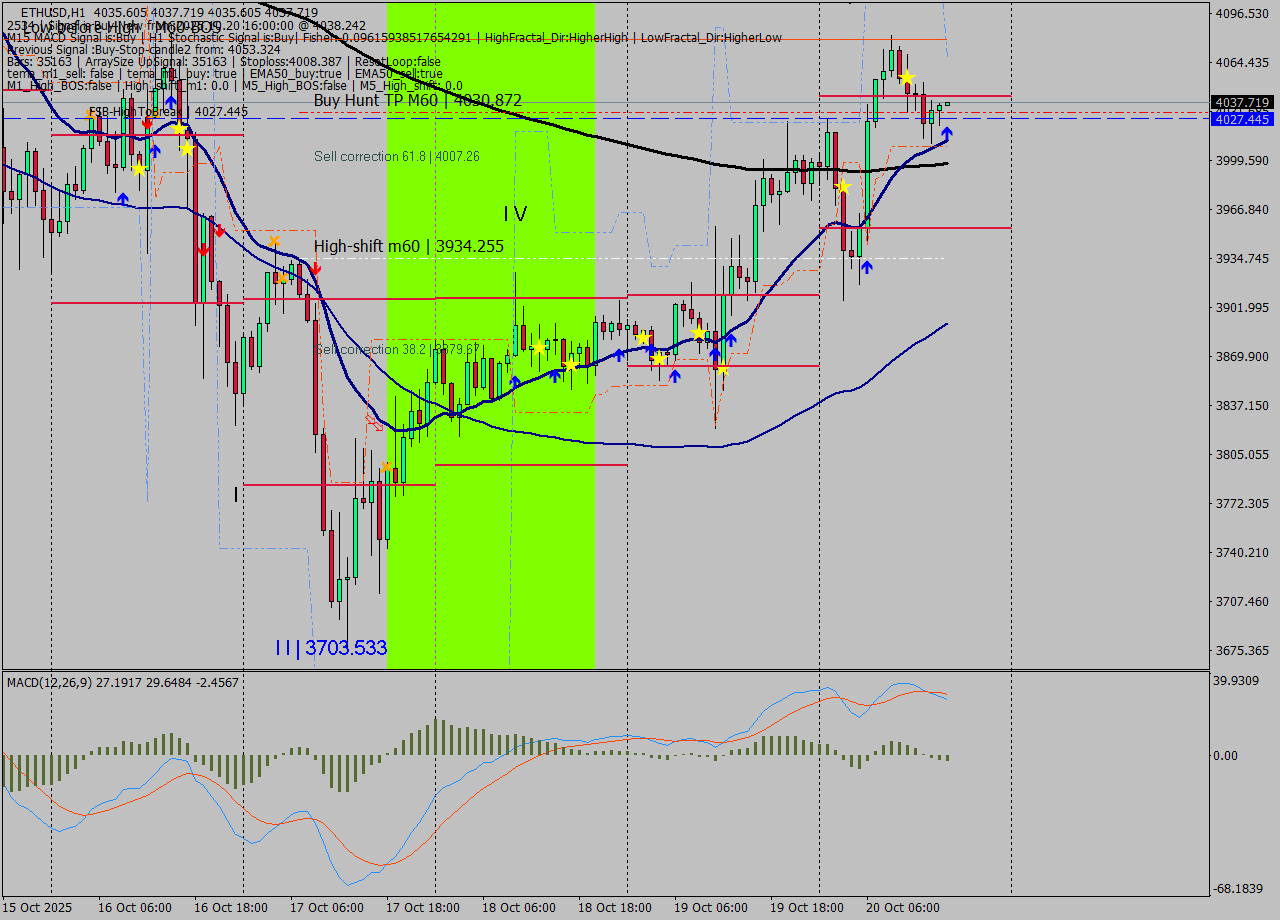Click the red down arrow above High-shift m60 text

tap(315, 269)
